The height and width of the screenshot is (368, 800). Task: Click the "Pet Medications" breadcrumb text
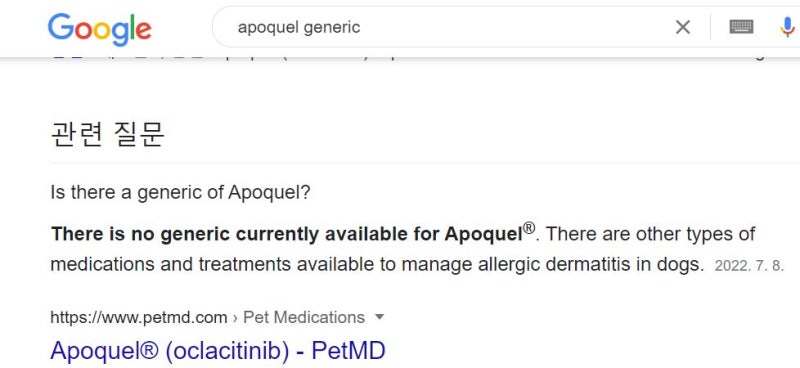tap(304, 317)
